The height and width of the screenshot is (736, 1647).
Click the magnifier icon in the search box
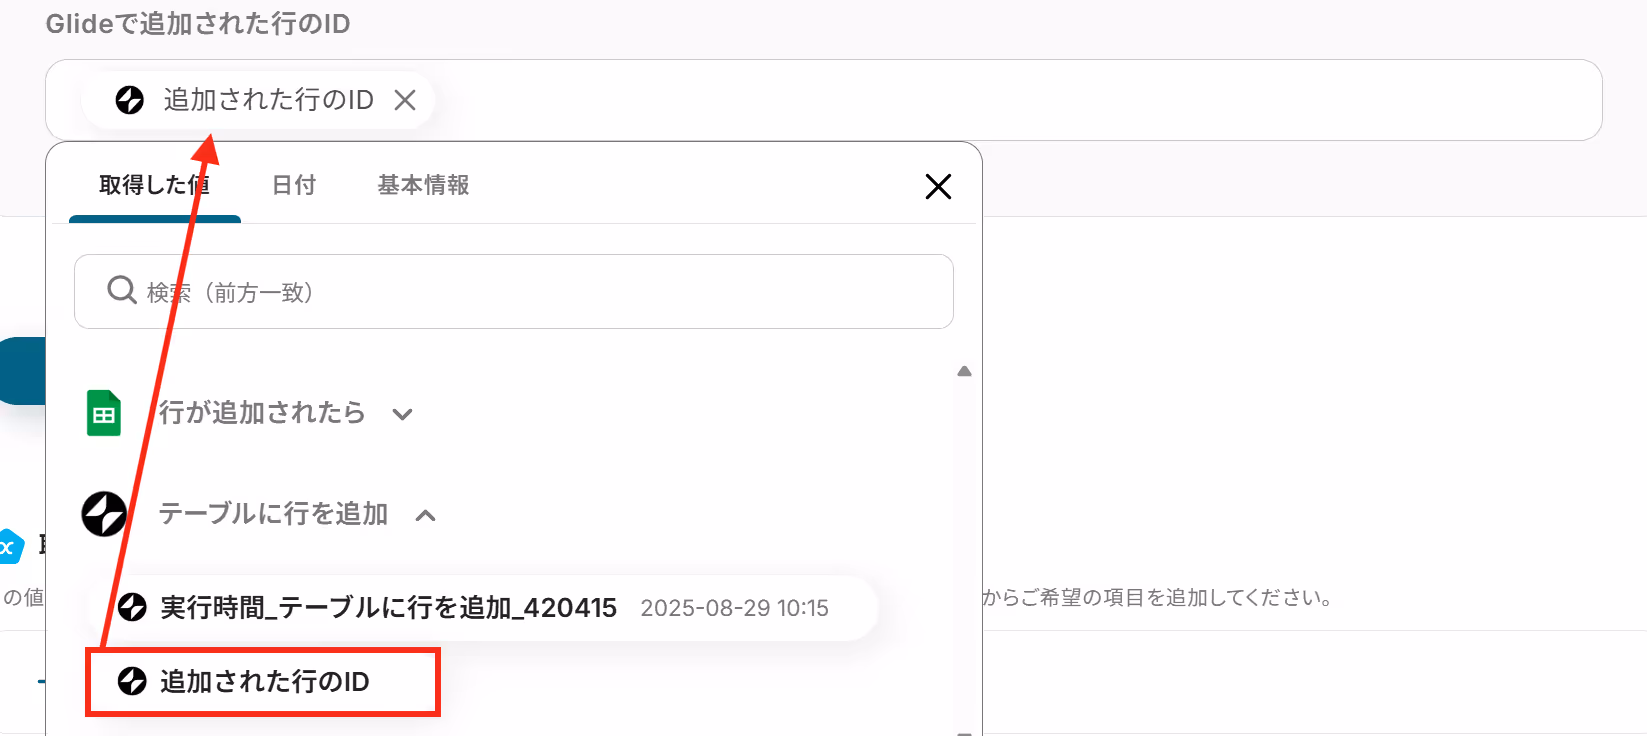[122, 290]
